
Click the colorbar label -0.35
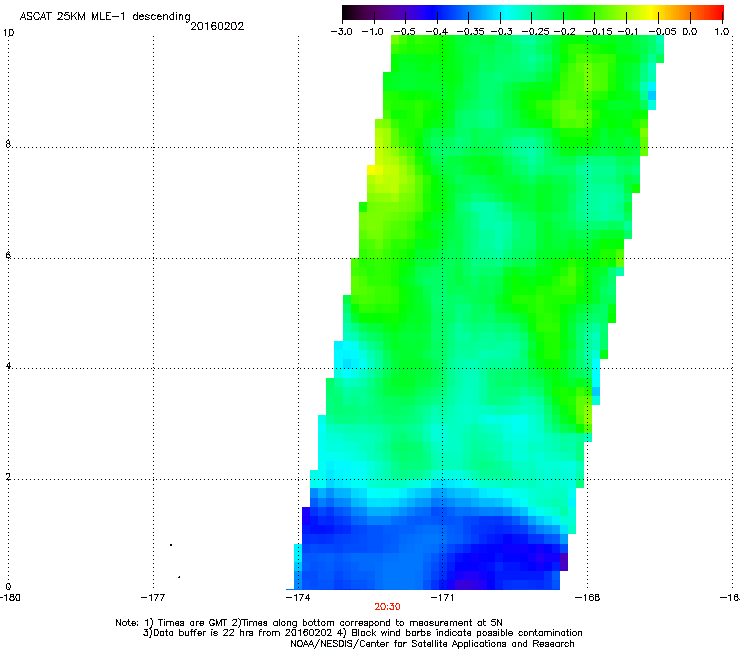(x=471, y=32)
